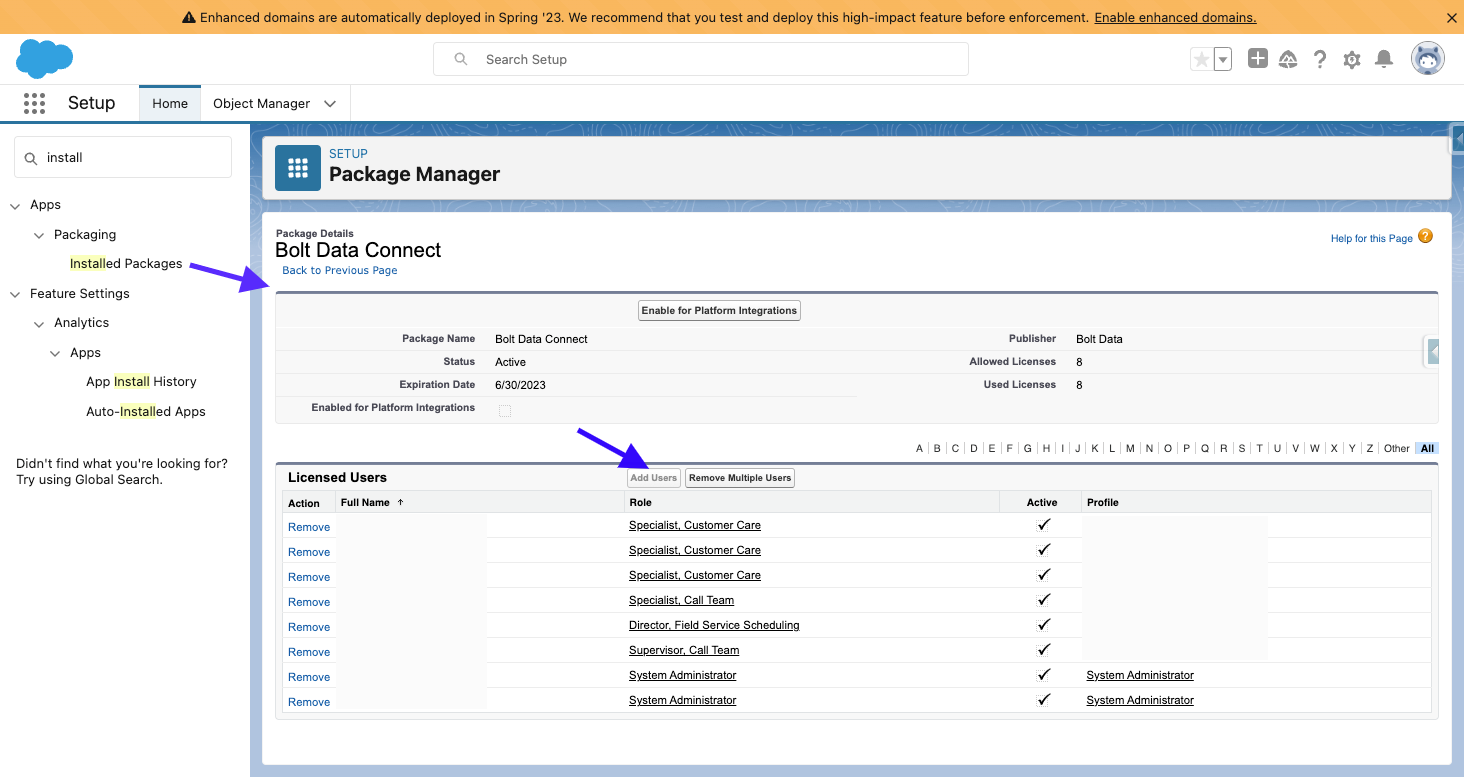Collapse the Apps node under Analytics
Screen dimensions: 1464x777
click(x=55, y=353)
